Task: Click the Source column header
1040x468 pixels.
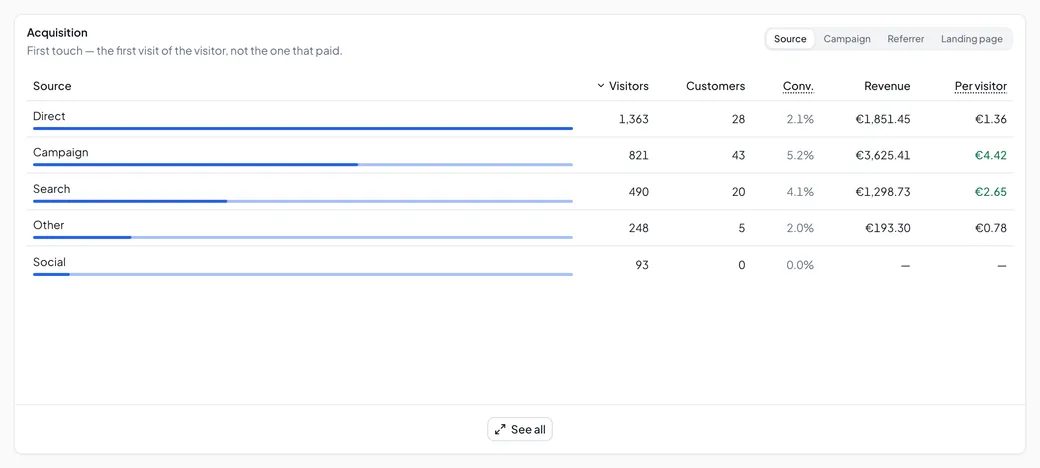Action: point(52,86)
